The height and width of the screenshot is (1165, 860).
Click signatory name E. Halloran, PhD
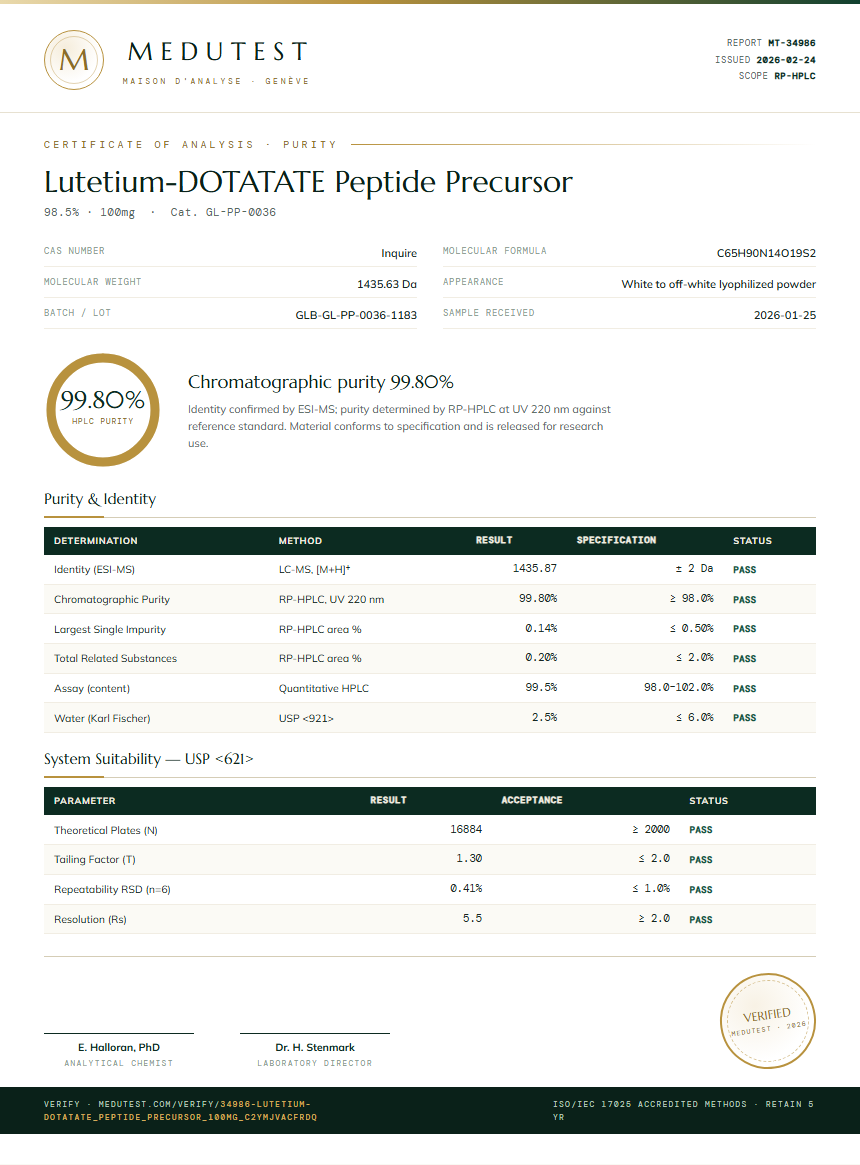(x=119, y=1048)
